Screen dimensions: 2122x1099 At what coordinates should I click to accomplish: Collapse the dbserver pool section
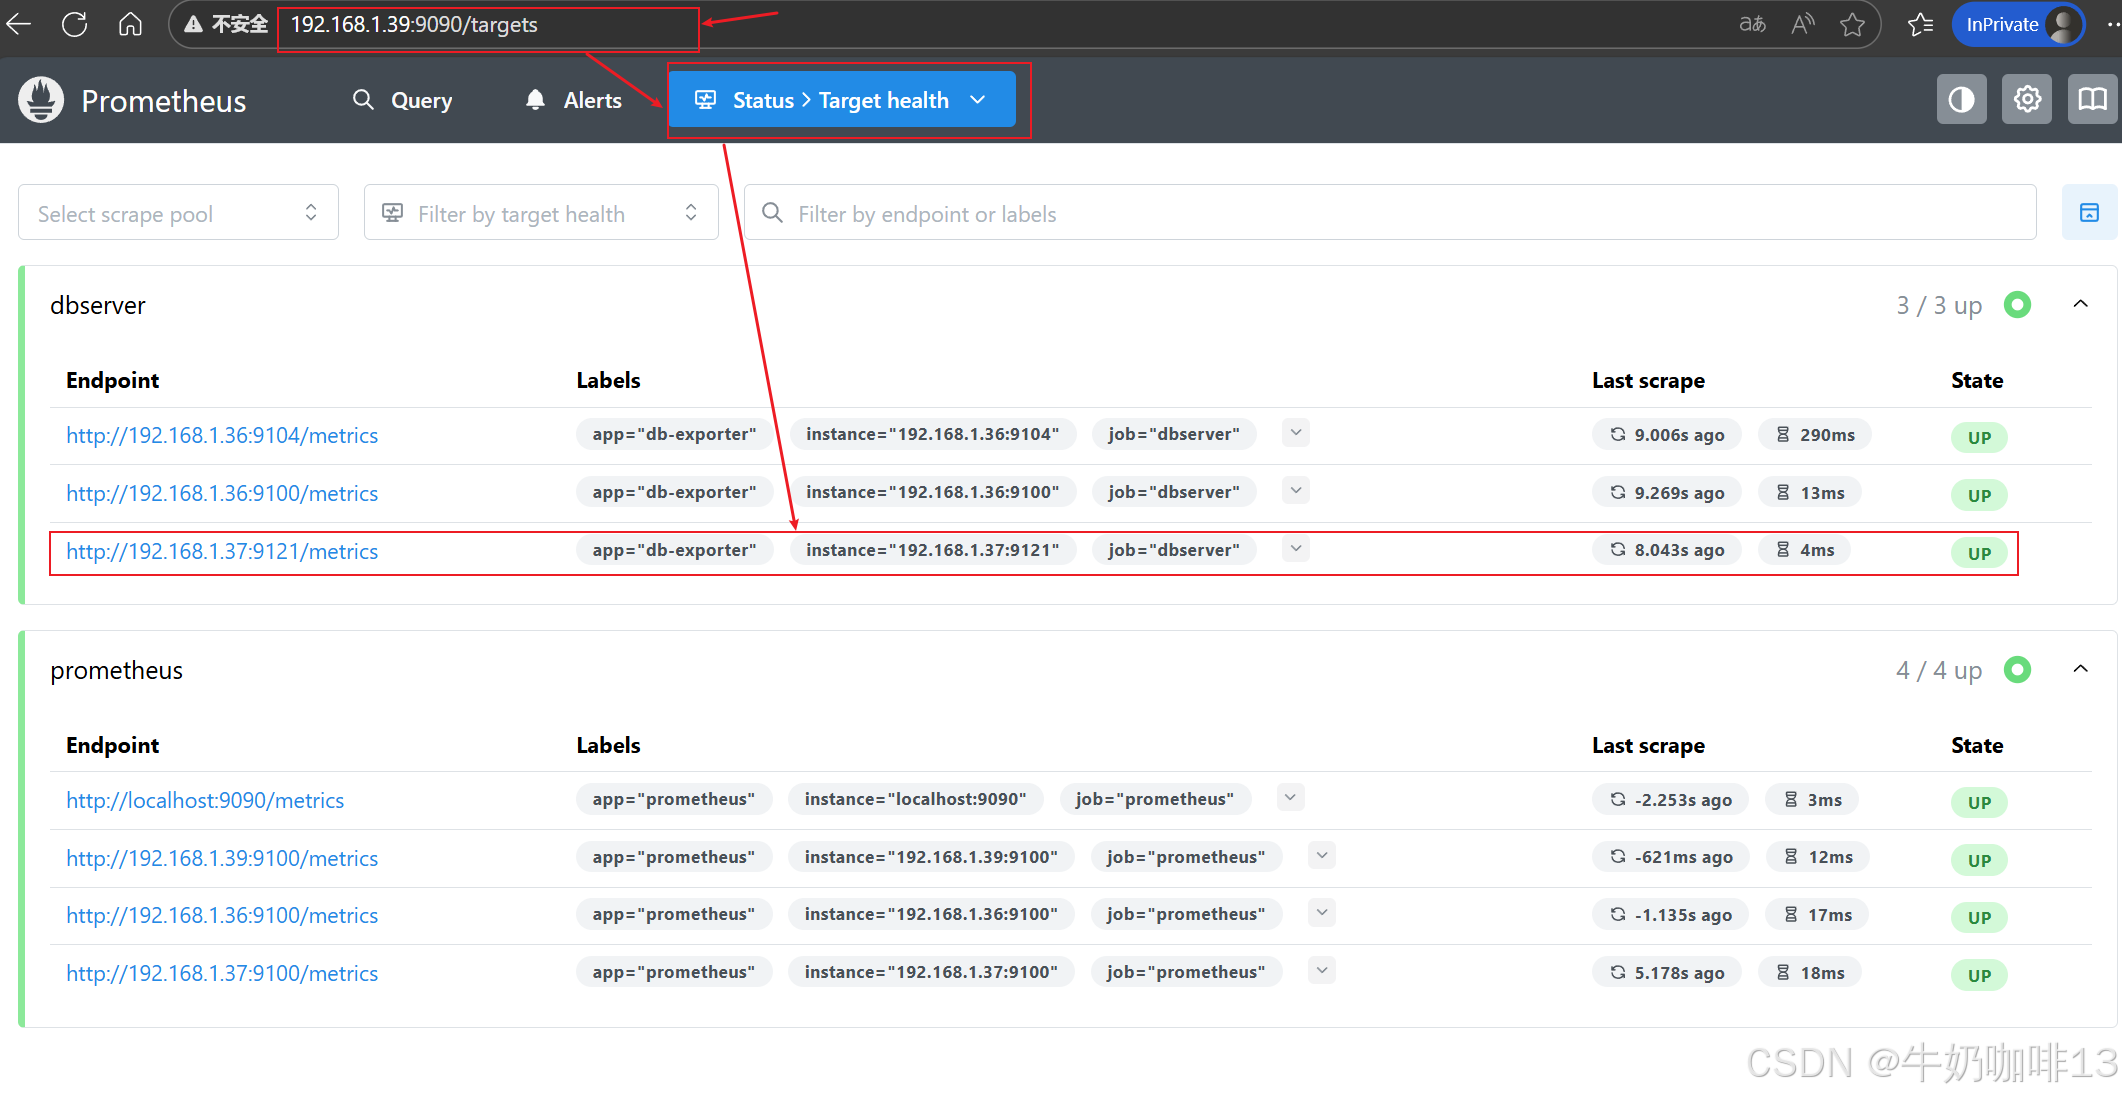coord(2081,304)
